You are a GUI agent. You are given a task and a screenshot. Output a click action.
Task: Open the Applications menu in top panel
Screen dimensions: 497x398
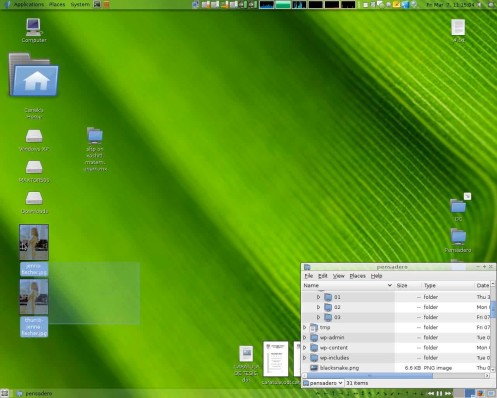point(29,4)
